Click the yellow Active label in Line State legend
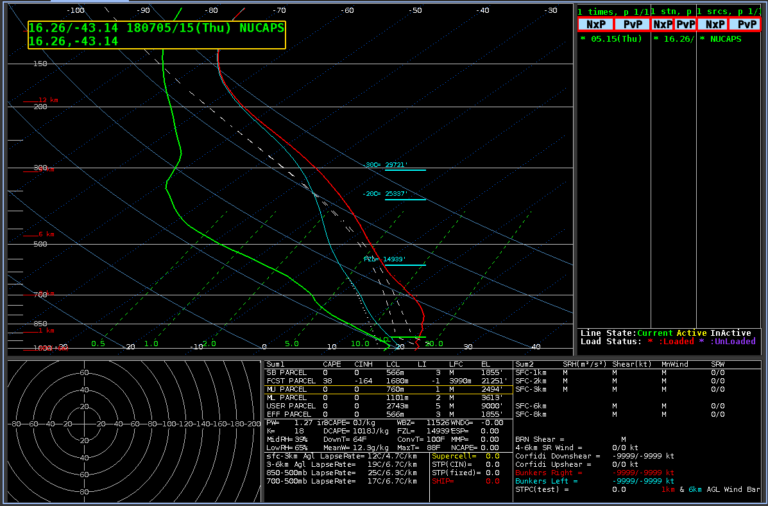This screenshot has width=768, height=506. click(691, 333)
